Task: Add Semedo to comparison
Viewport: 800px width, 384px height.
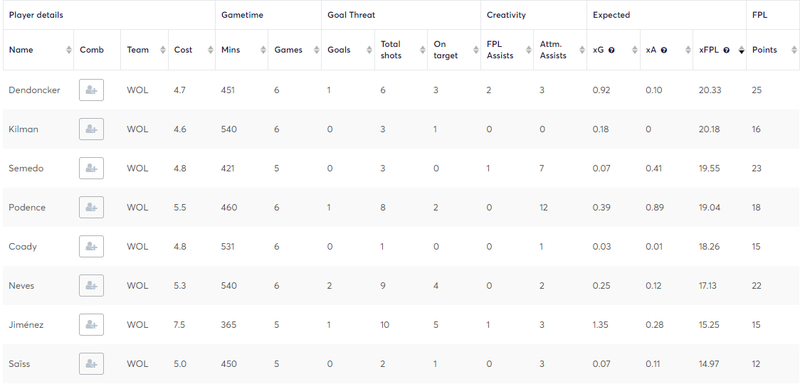Action: pos(91,168)
